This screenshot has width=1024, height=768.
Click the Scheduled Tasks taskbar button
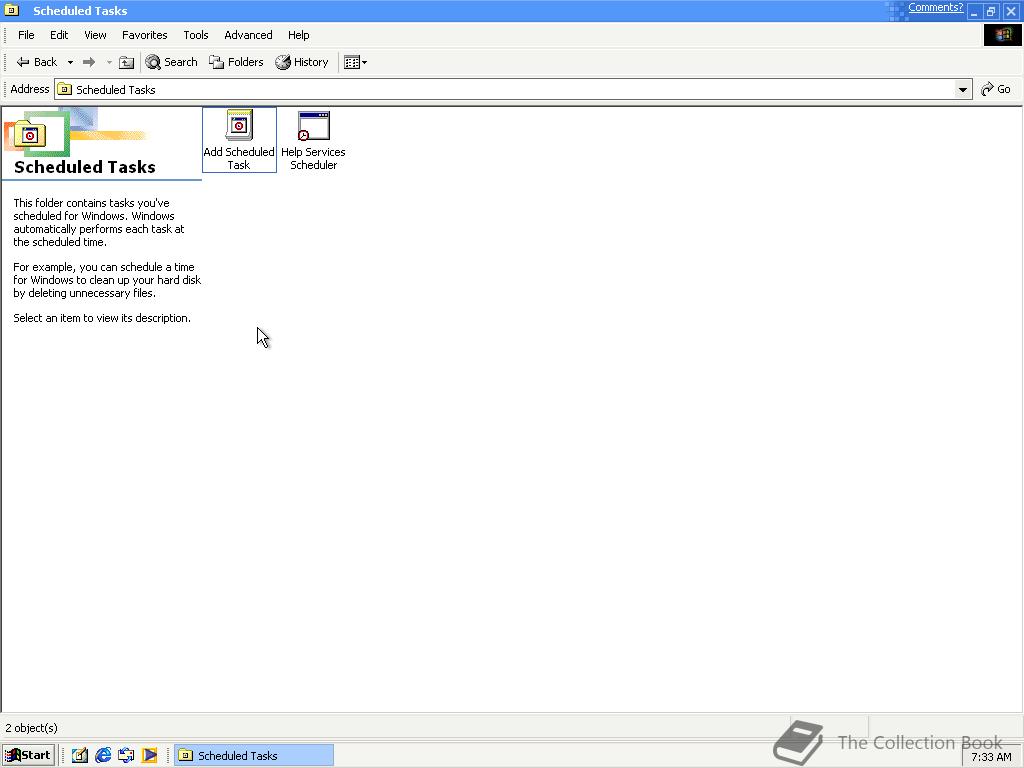[x=254, y=756]
